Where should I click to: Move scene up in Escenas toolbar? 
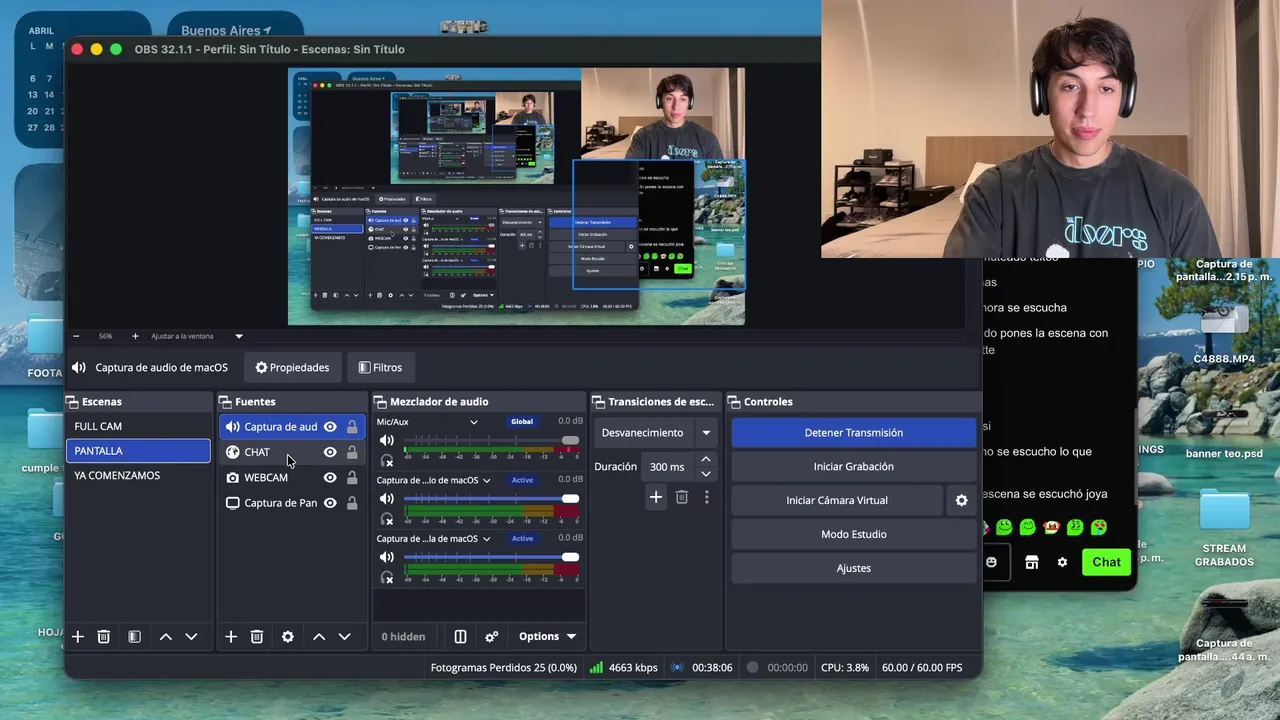click(166, 636)
